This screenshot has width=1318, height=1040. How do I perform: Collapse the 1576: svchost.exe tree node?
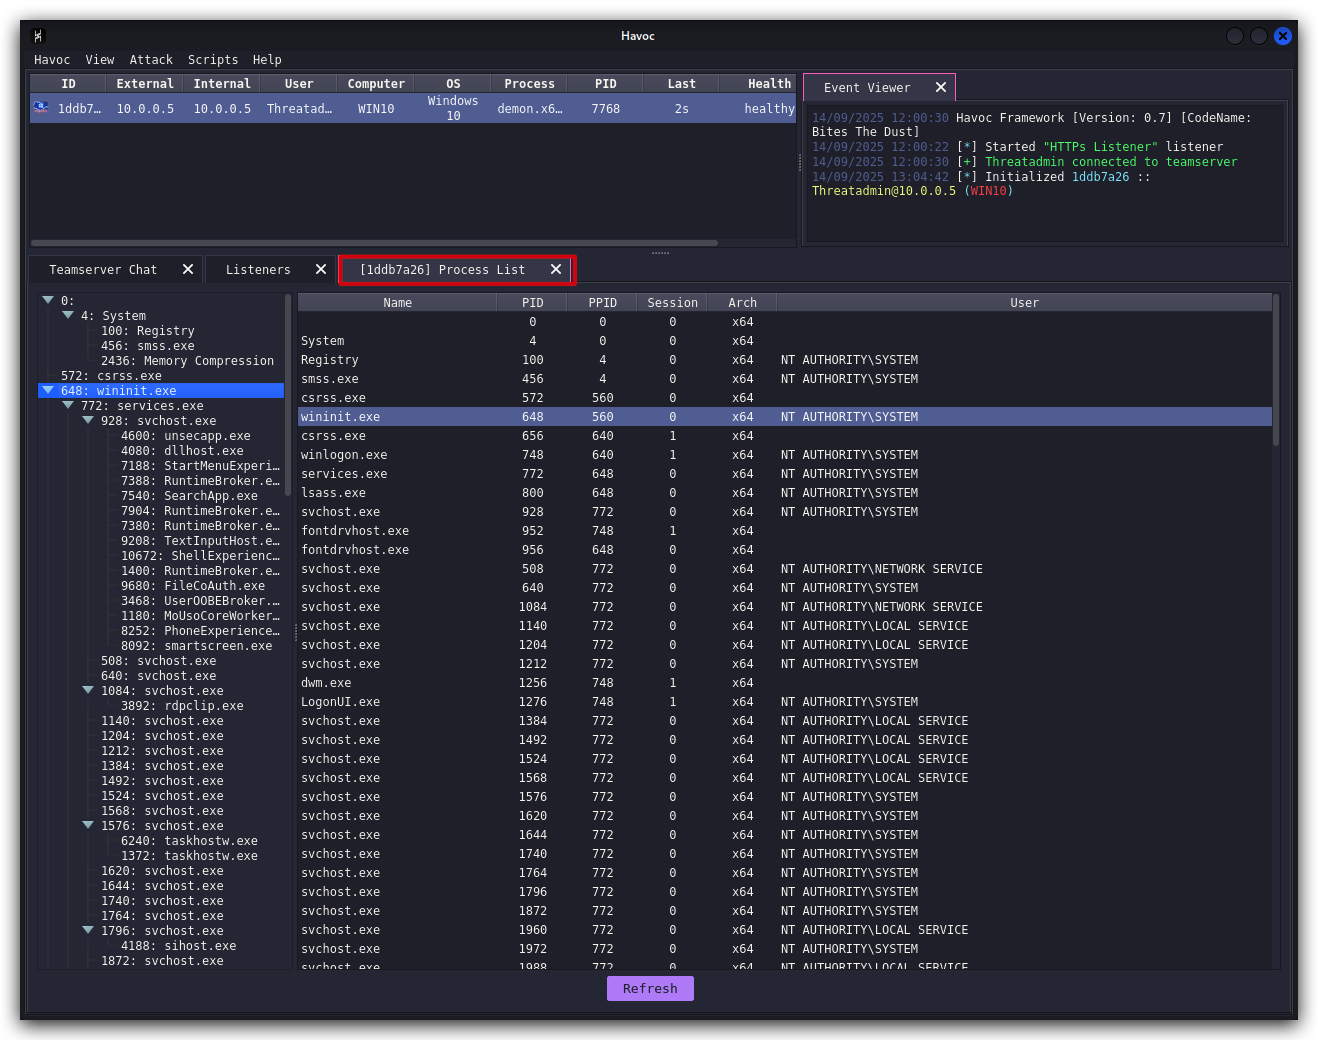click(x=88, y=825)
